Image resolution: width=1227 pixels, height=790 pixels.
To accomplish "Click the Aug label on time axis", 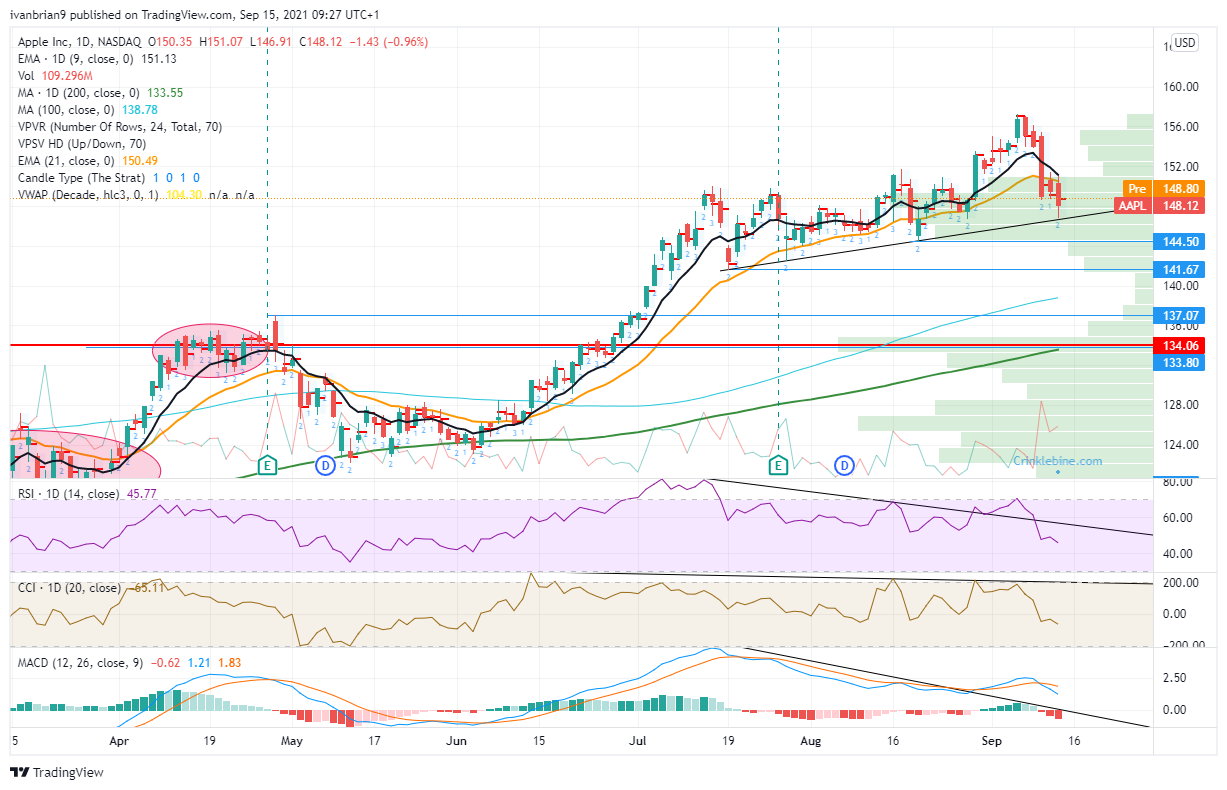I will coord(811,742).
